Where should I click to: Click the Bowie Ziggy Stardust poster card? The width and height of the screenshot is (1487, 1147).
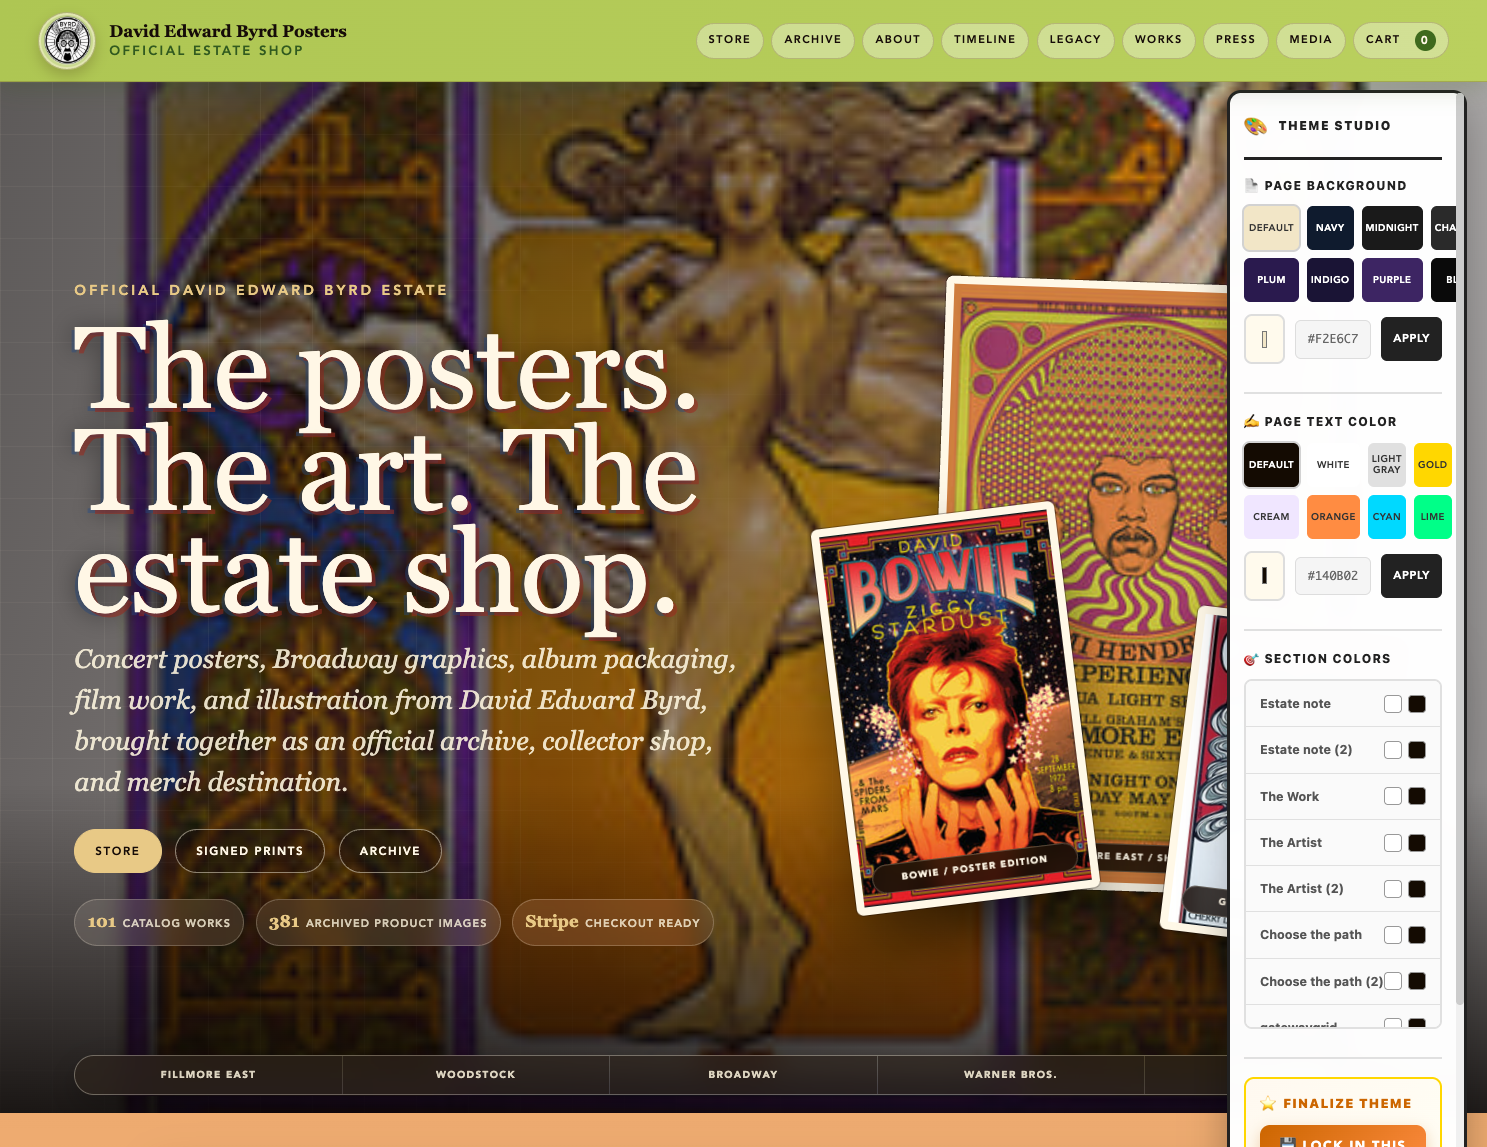954,708
